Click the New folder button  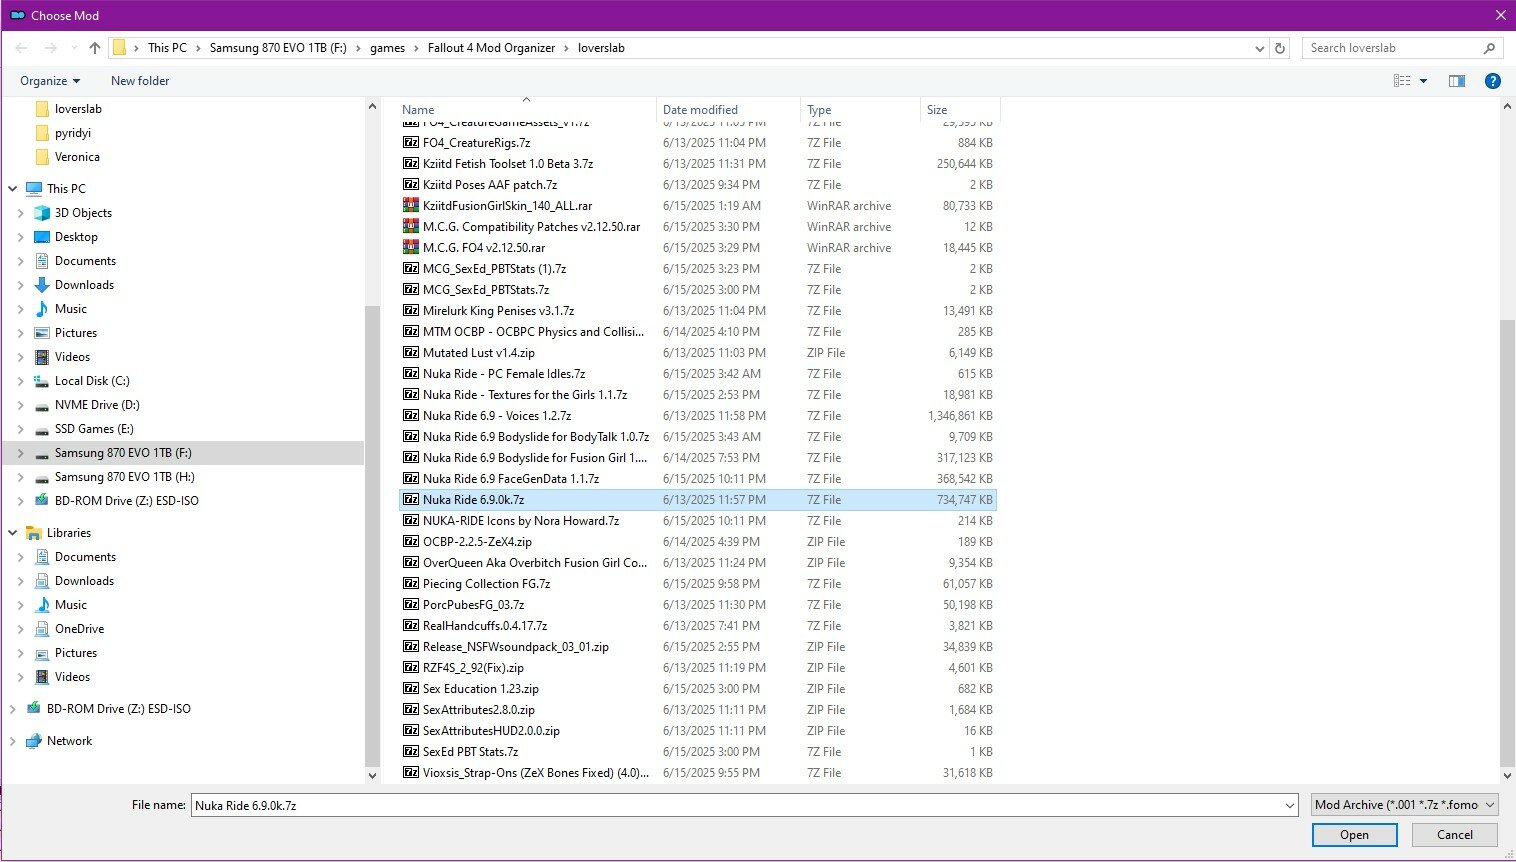[140, 81]
